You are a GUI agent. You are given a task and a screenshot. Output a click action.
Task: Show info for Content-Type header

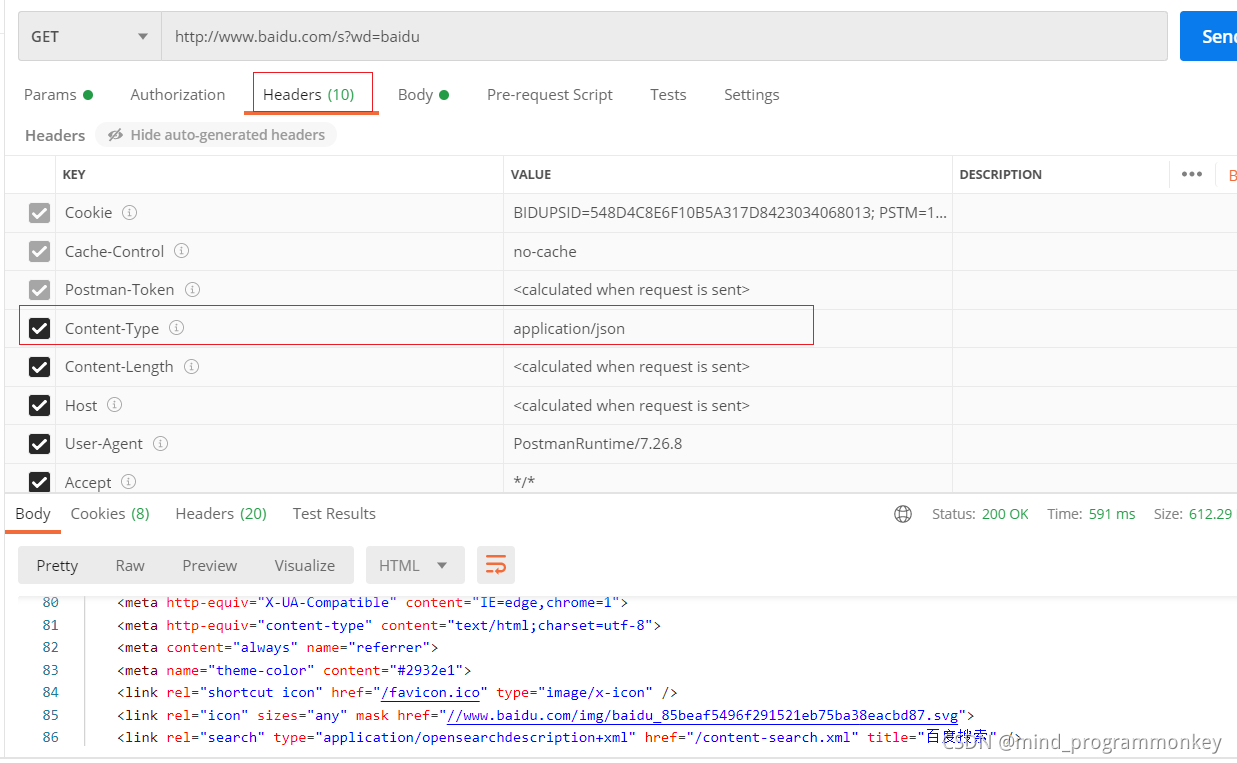coord(176,328)
